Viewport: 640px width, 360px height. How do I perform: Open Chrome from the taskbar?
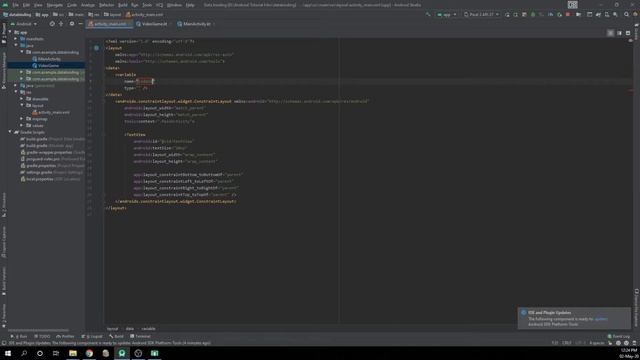tap(89, 353)
